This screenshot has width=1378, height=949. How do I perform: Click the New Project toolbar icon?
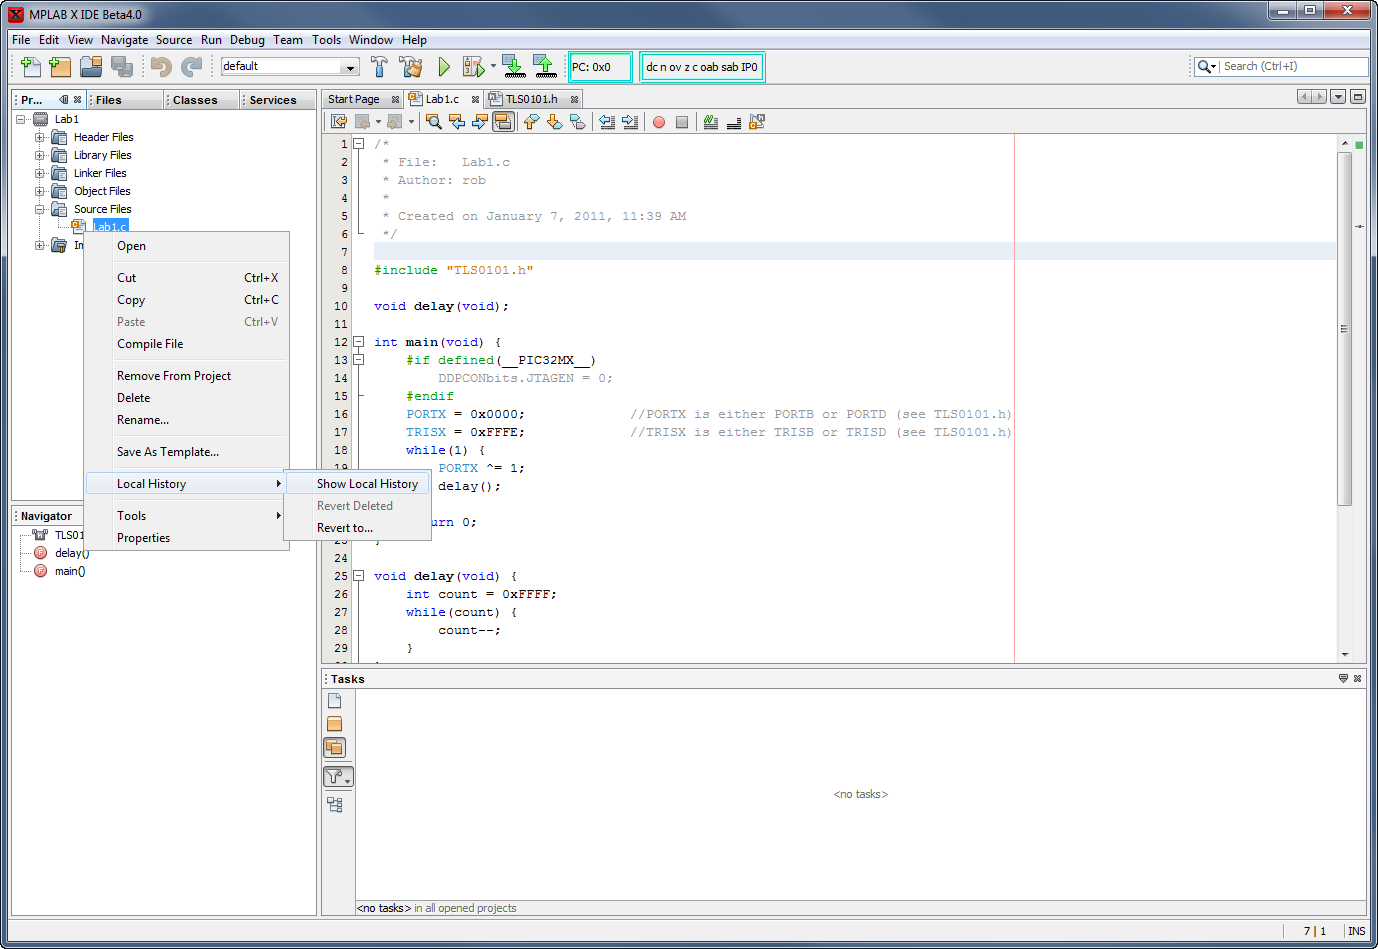61,67
